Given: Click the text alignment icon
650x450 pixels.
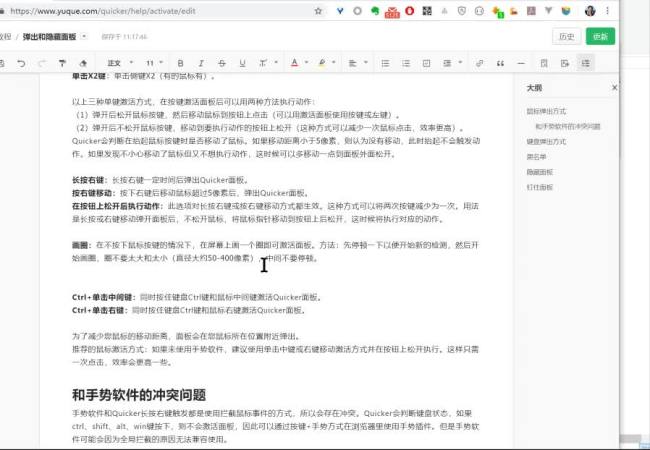Looking at the screenshot, I should pos(352,63).
